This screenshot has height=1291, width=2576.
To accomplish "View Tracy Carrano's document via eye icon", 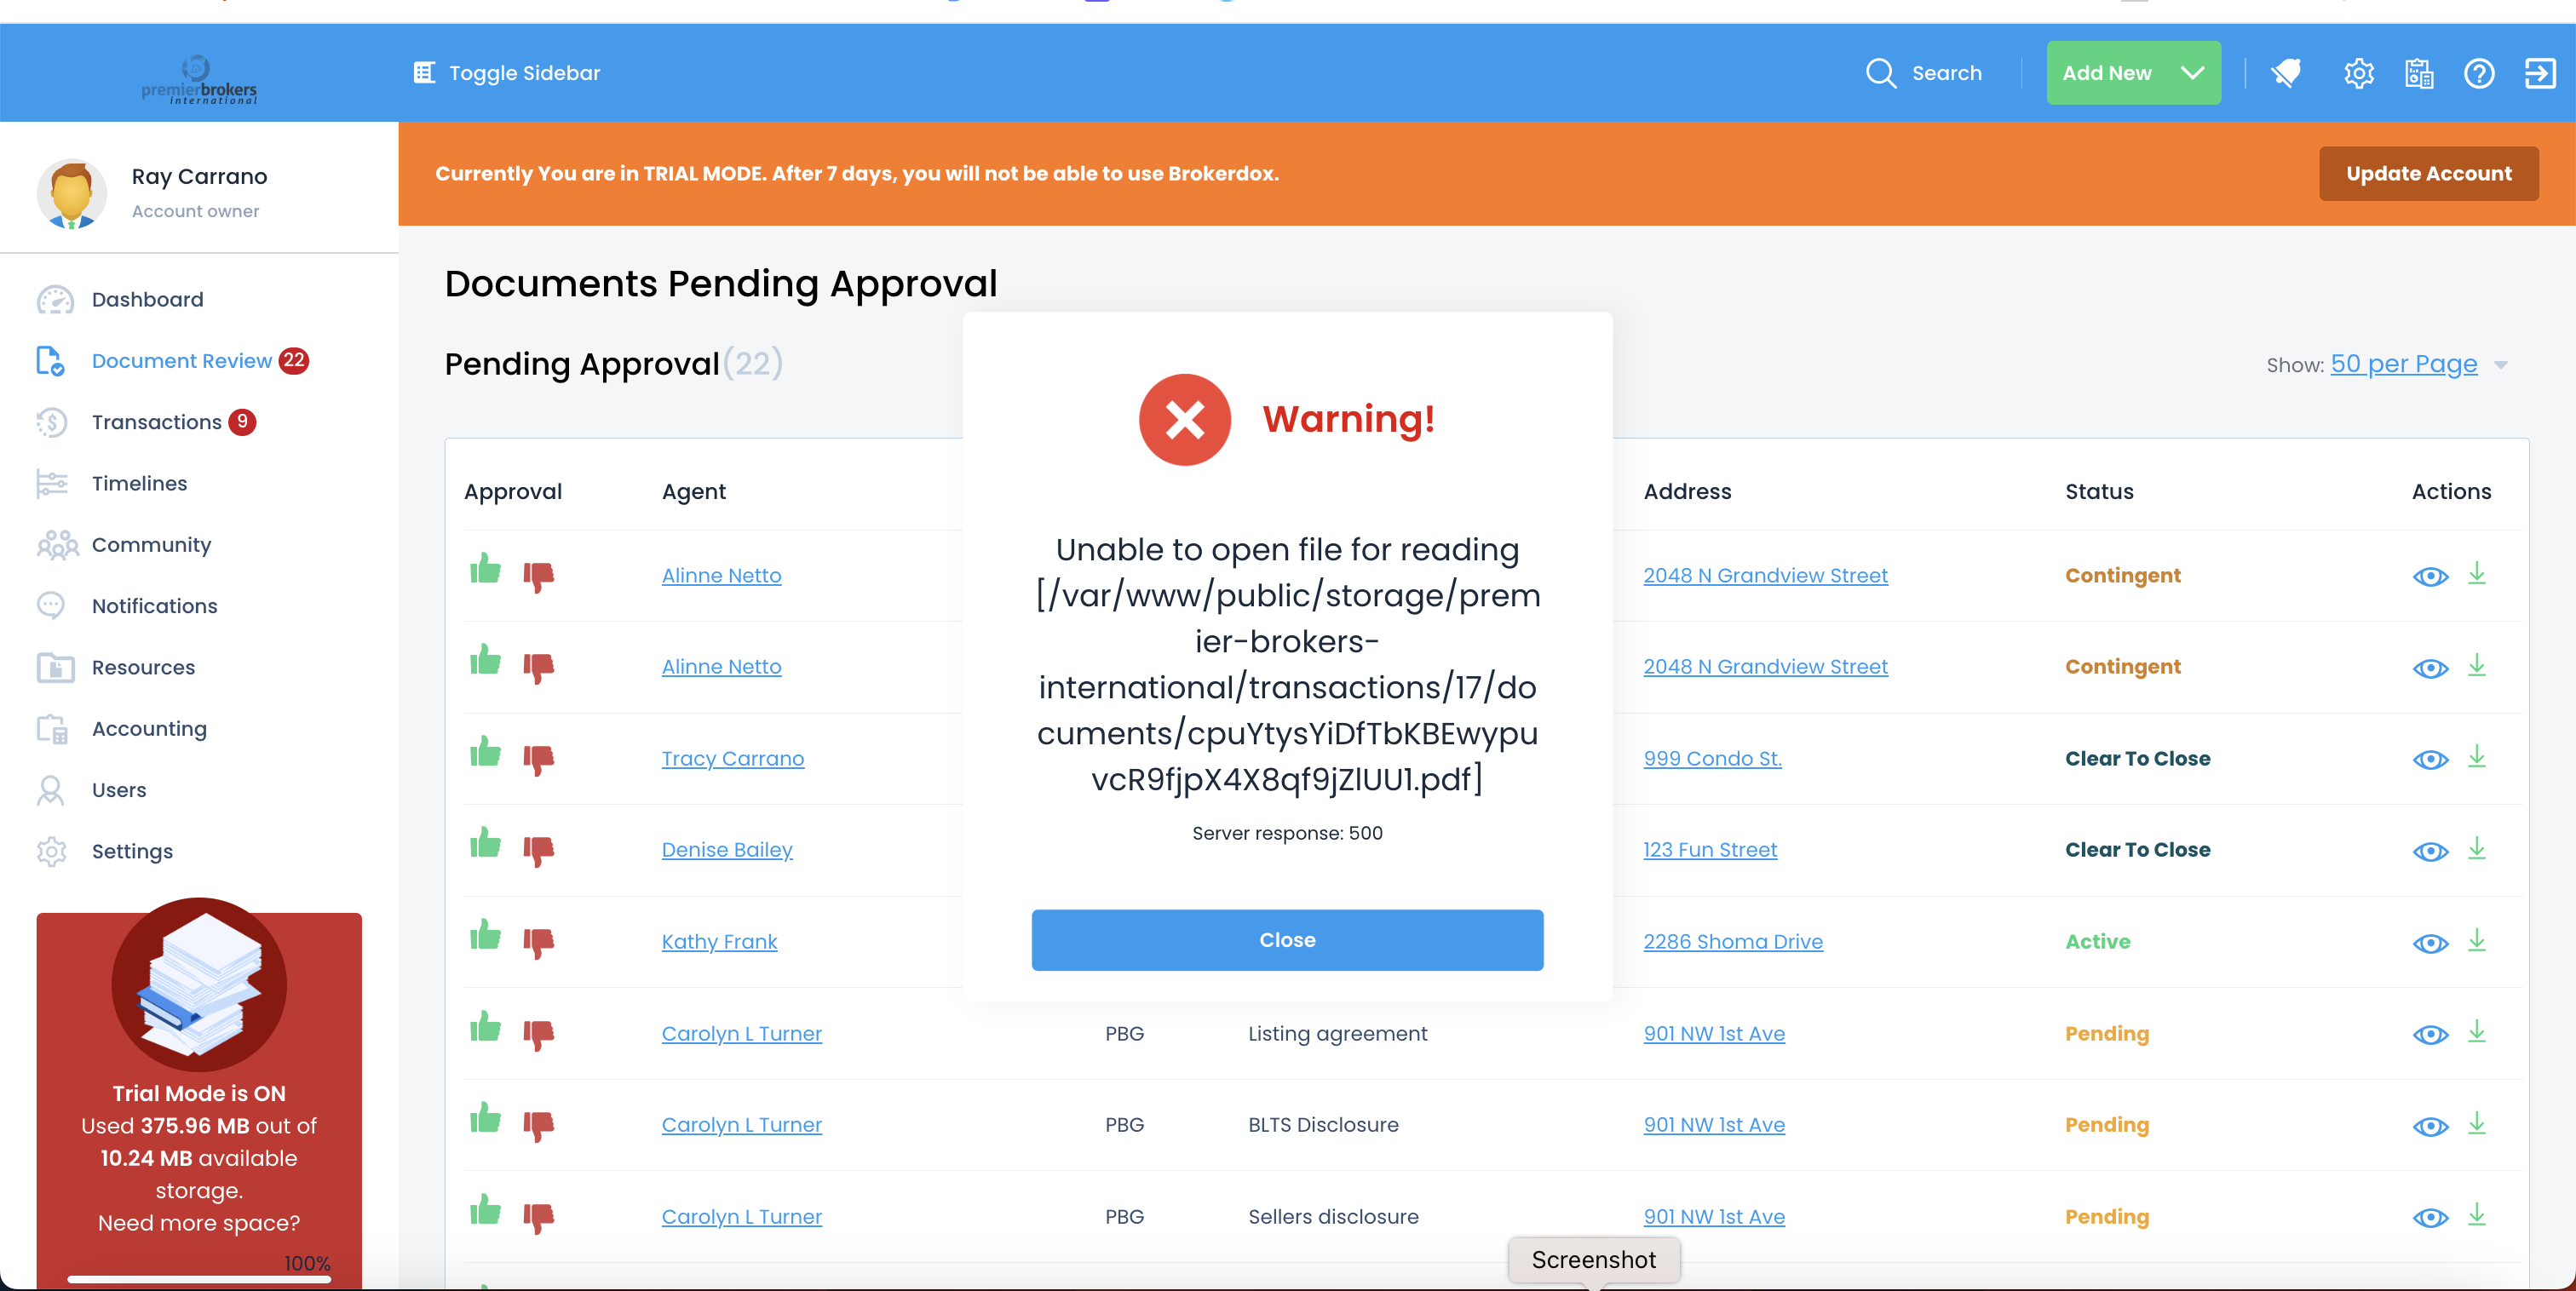I will (x=2430, y=760).
